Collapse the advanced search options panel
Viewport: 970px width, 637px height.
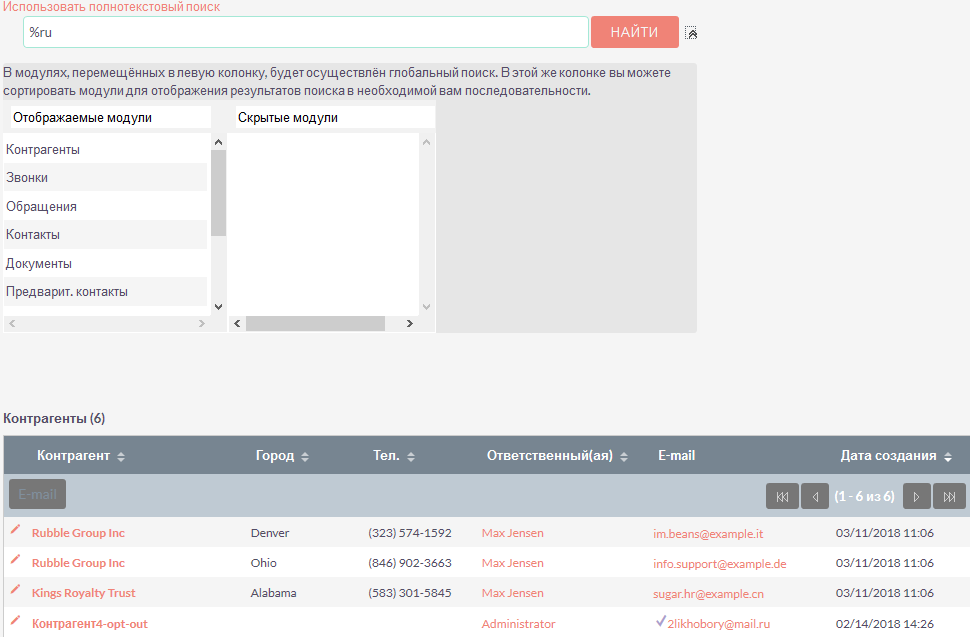(x=691, y=33)
